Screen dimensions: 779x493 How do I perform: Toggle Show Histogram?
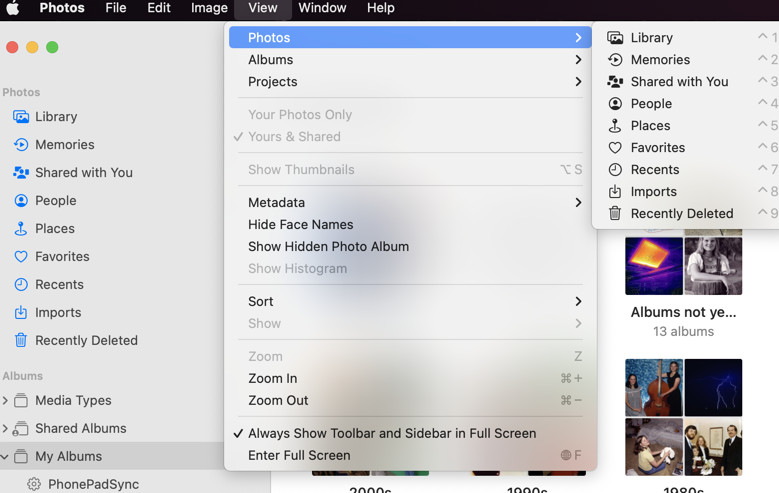click(410, 268)
